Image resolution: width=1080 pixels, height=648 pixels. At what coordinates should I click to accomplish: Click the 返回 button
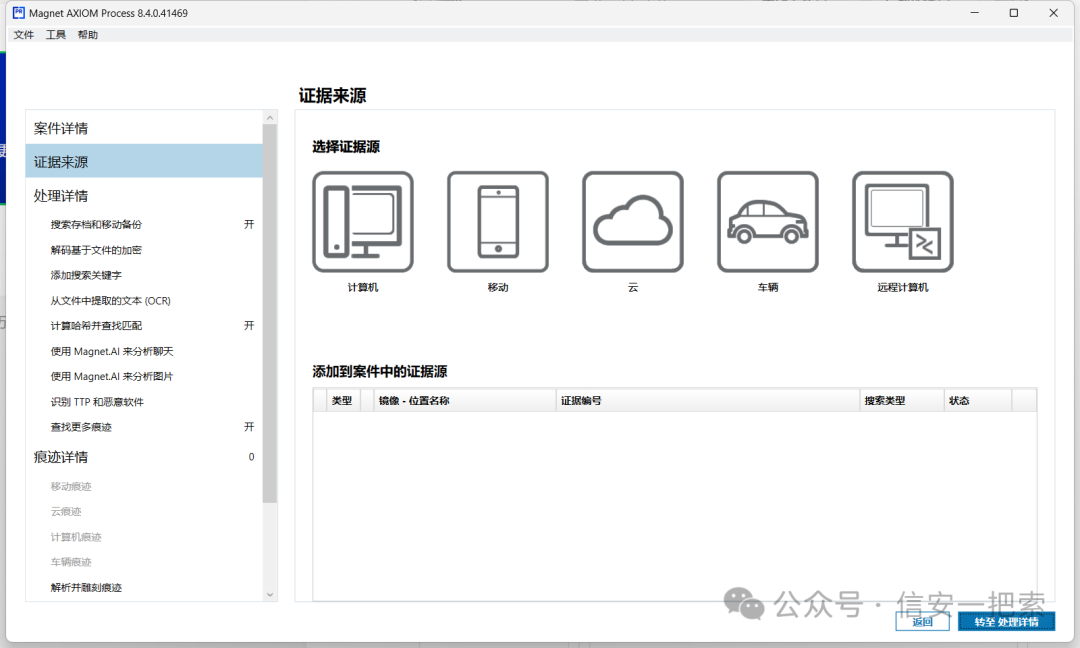click(x=922, y=621)
